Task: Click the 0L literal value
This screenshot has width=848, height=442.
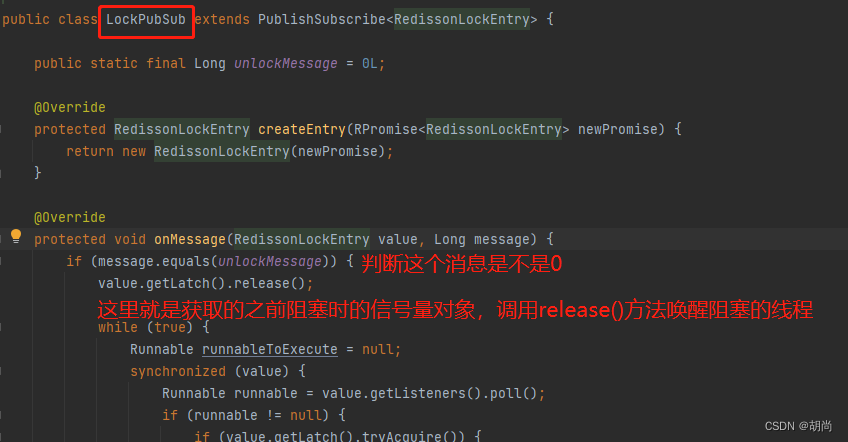Action: pos(370,63)
